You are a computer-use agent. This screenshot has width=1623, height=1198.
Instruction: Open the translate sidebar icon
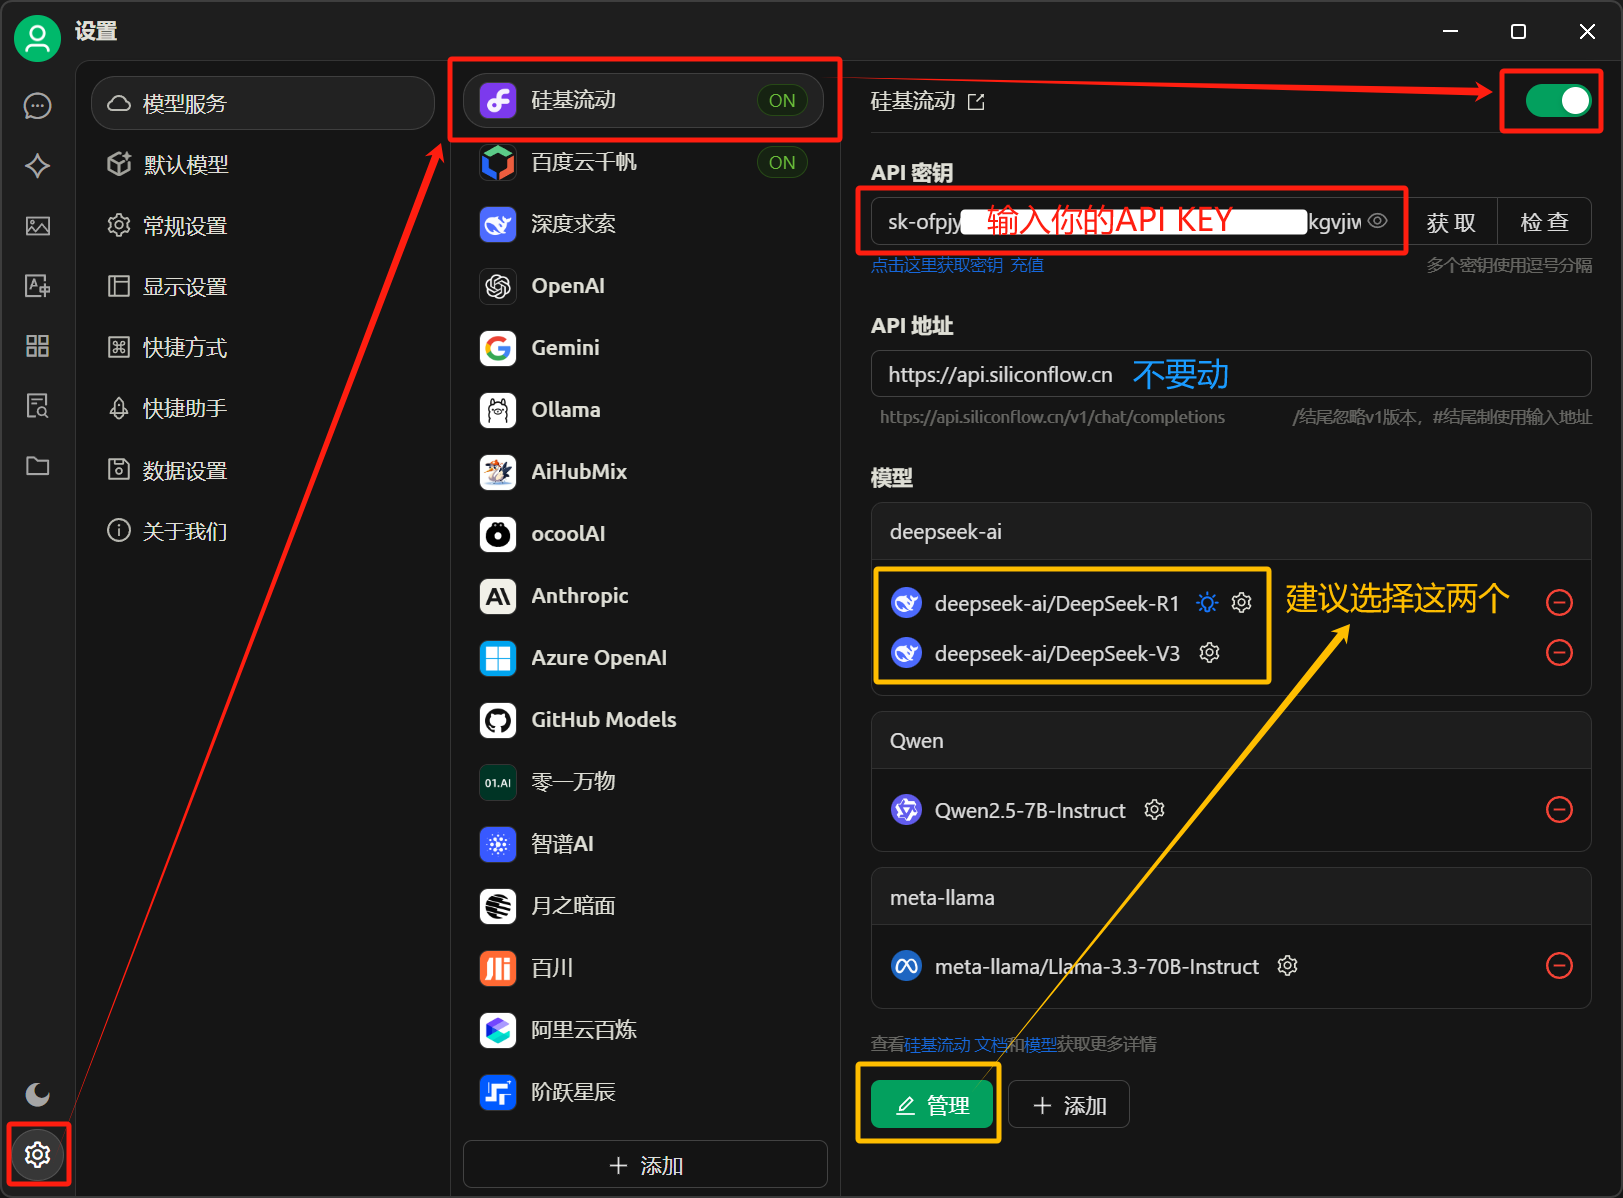click(38, 286)
